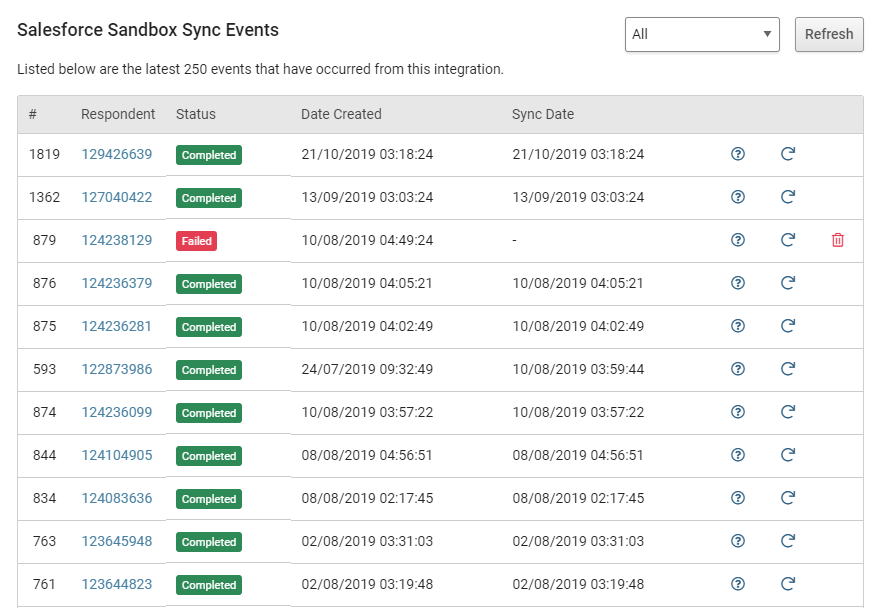This screenshot has width=885, height=608.
Task: Click the Completed badge for event 1819
Action: tap(209, 155)
